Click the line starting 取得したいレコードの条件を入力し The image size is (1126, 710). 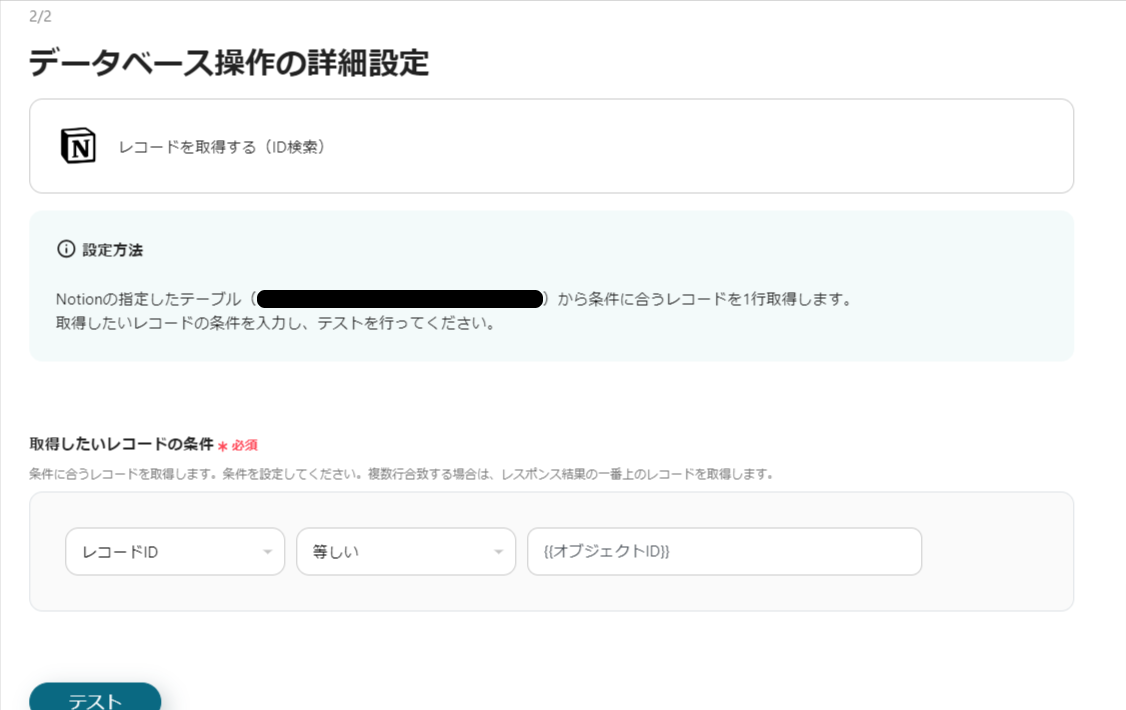[x=276, y=324]
